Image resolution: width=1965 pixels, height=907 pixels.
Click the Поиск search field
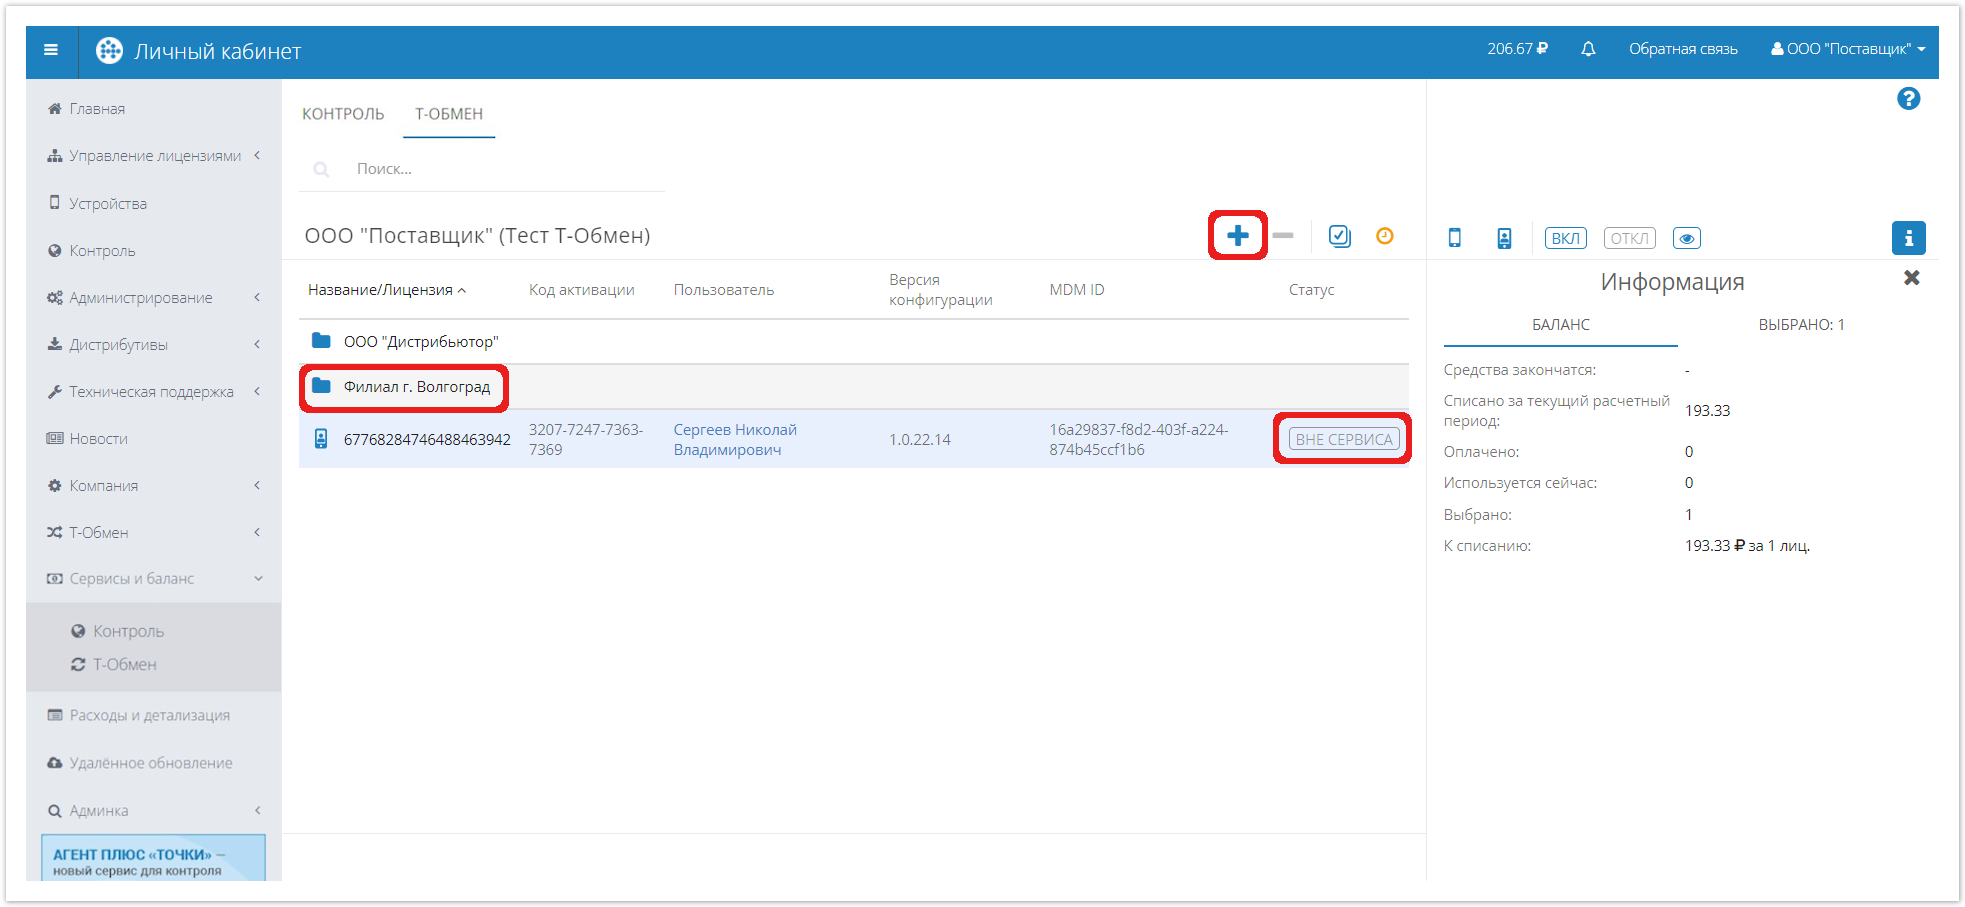point(500,169)
